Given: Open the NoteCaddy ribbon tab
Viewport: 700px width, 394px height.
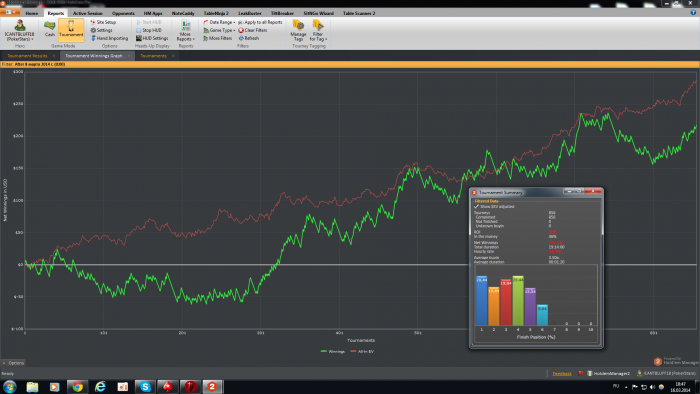Looking at the screenshot, I should point(183,13).
